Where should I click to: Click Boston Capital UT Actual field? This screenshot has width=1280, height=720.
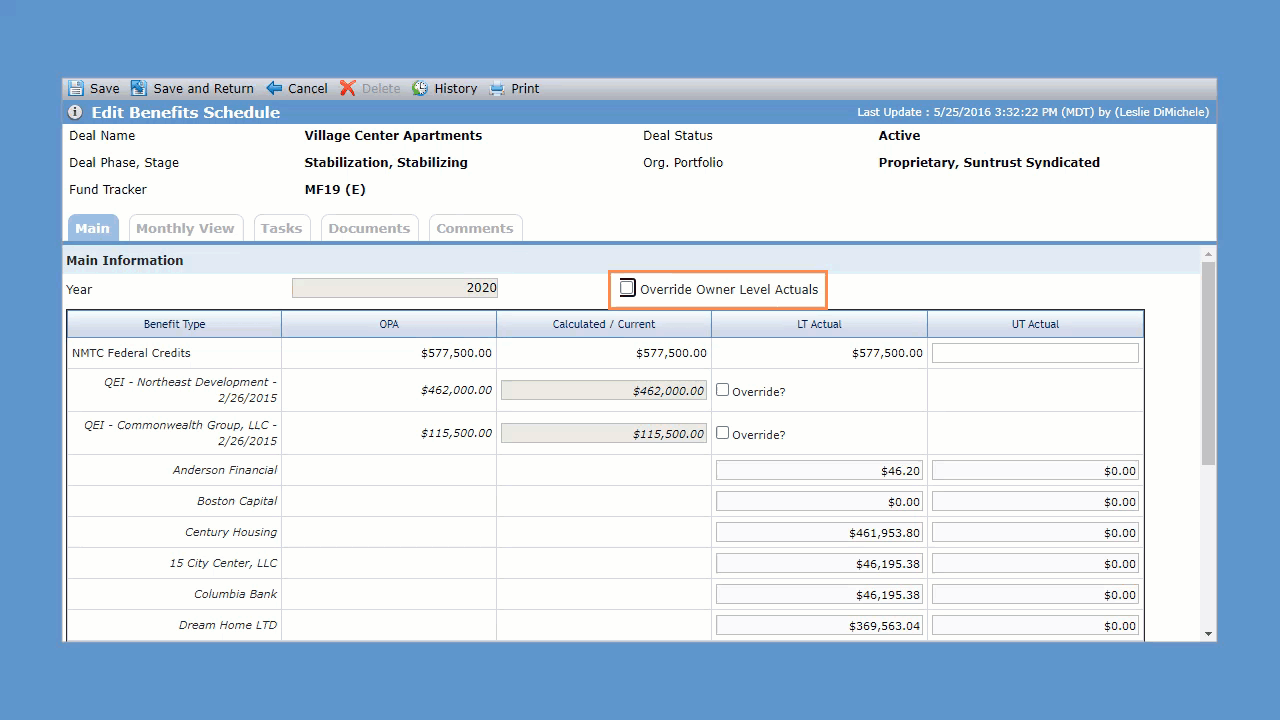click(x=1035, y=502)
